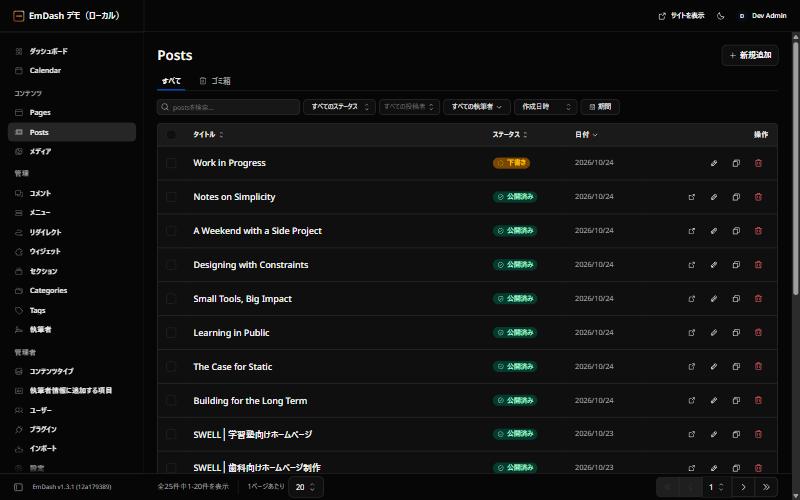The width and height of the screenshot is (800, 500).
Task: Duplicate the Designing with Constraints post
Action: point(736,265)
